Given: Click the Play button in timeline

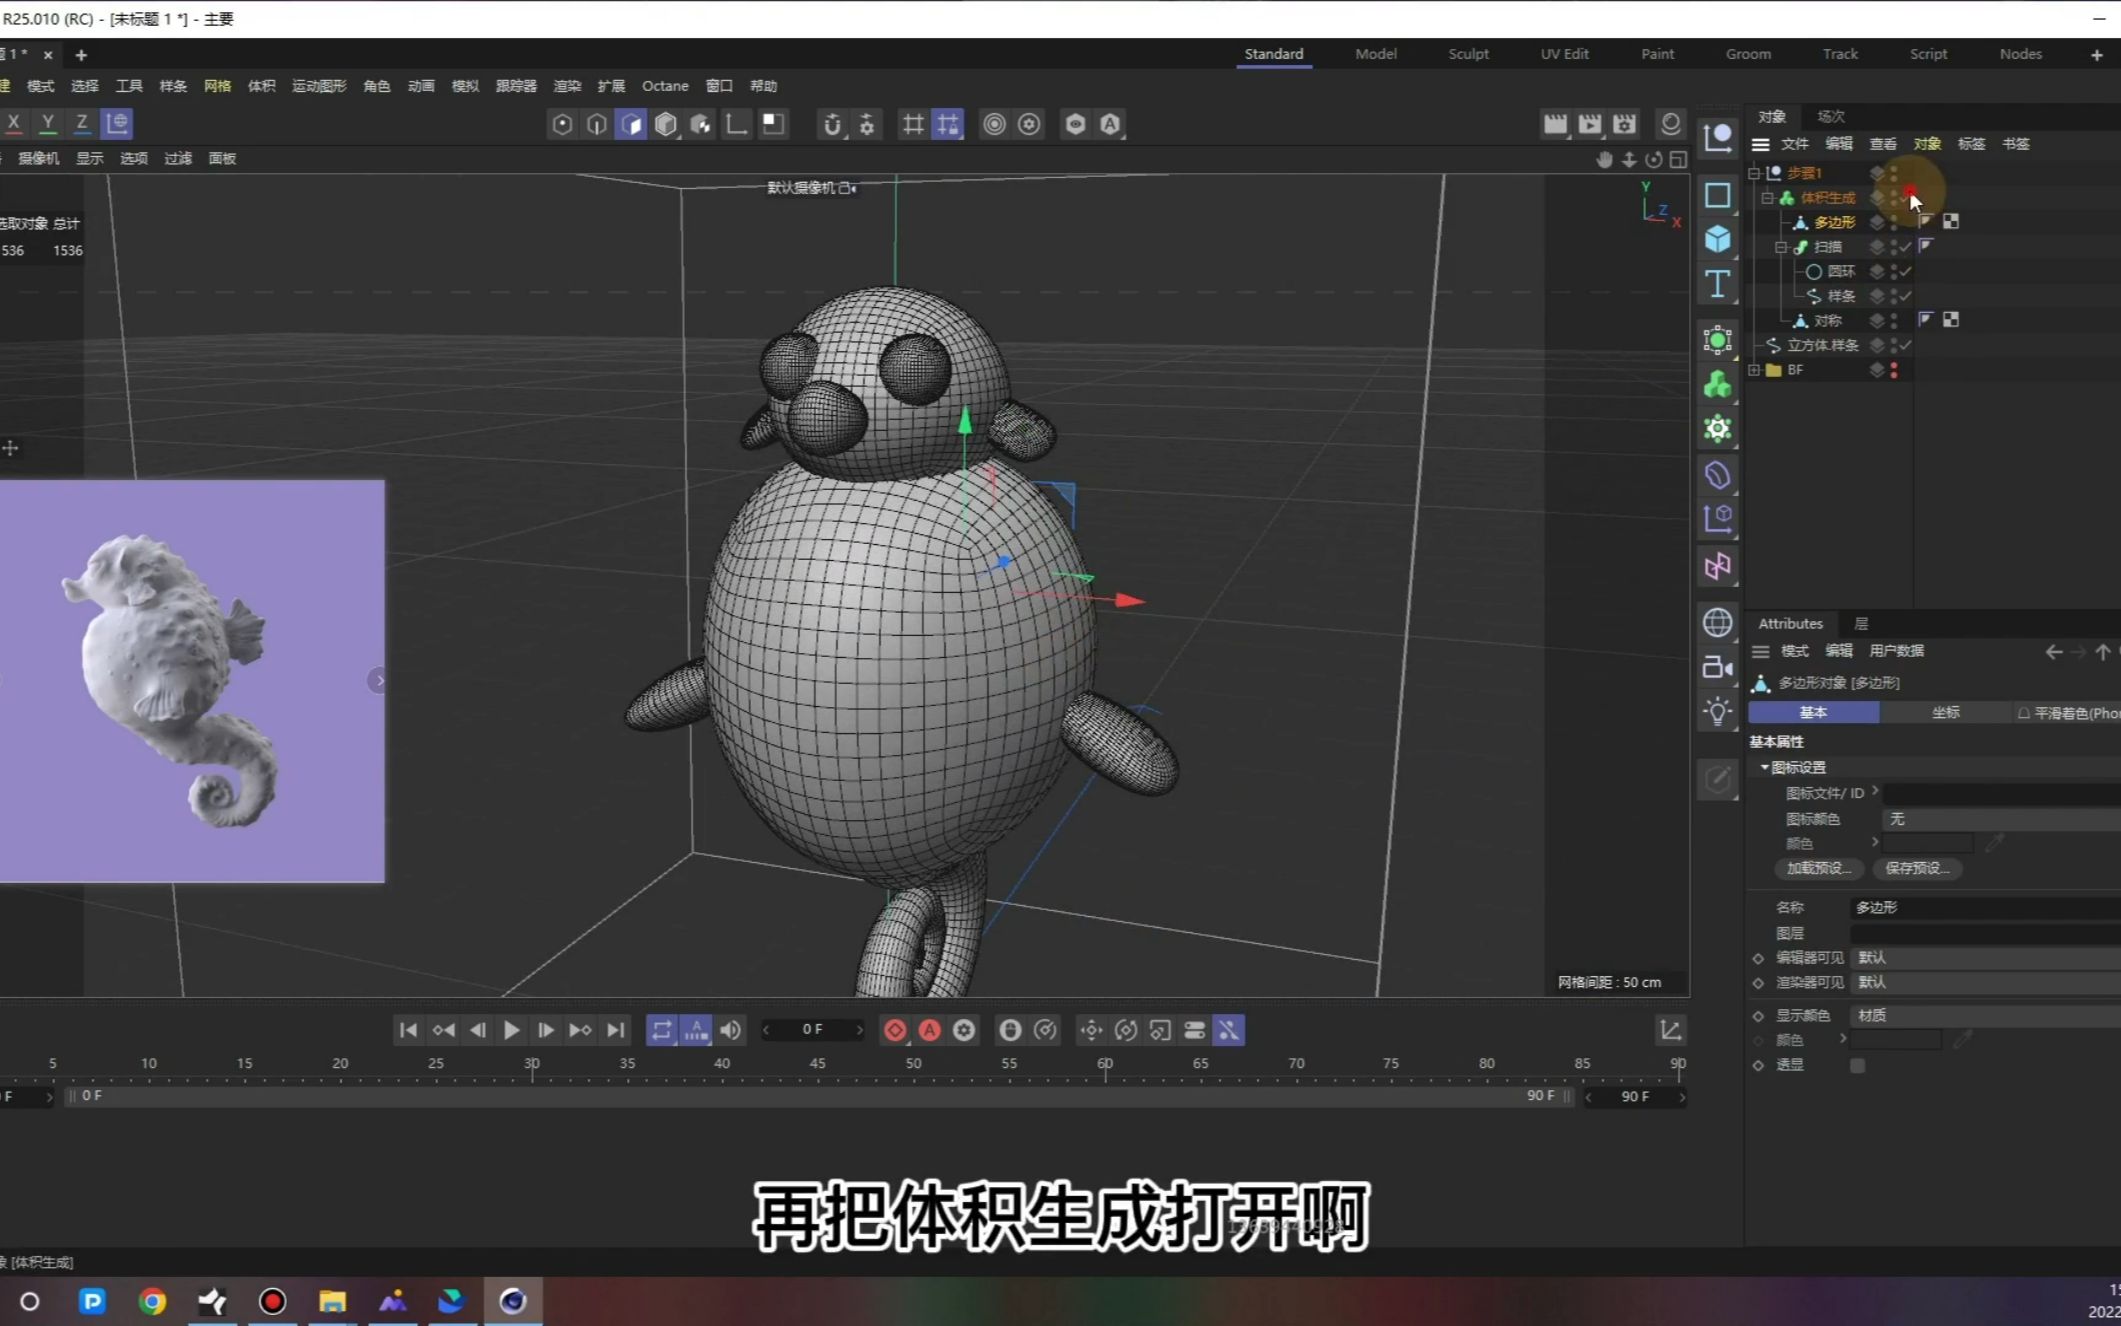Looking at the screenshot, I should 513,1030.
